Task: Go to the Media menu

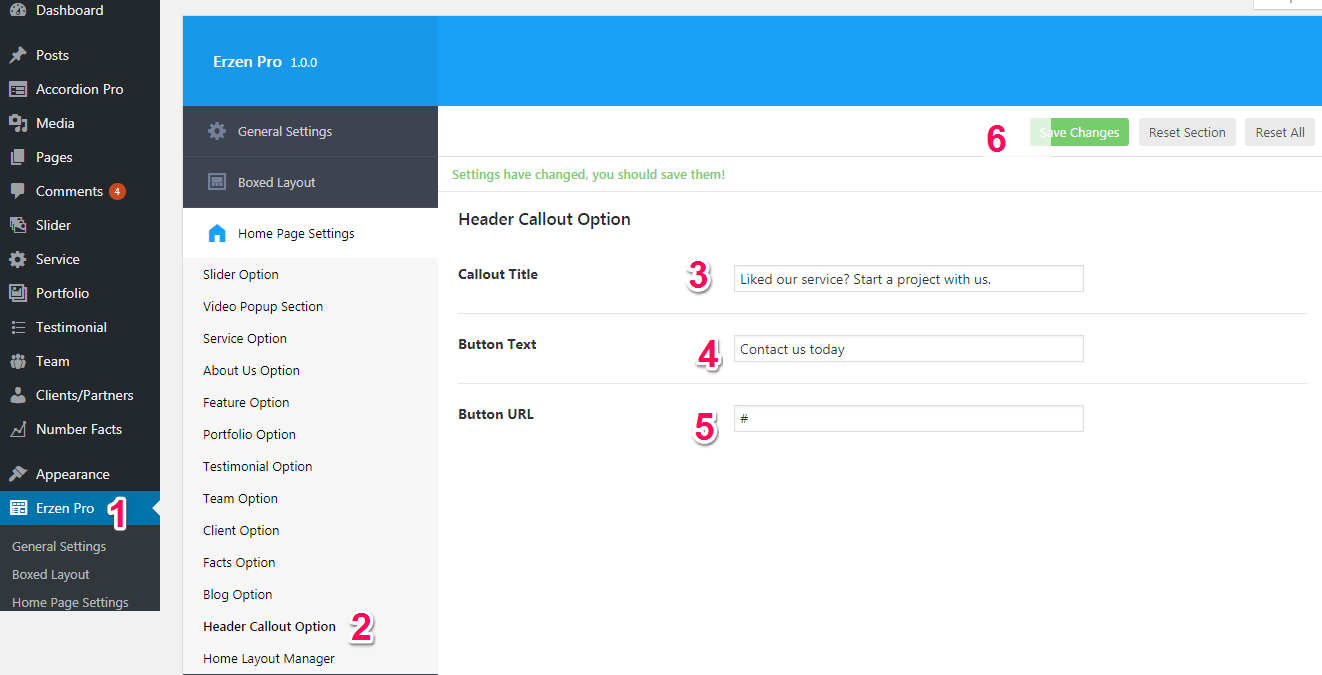Action: tap(80, 123)
